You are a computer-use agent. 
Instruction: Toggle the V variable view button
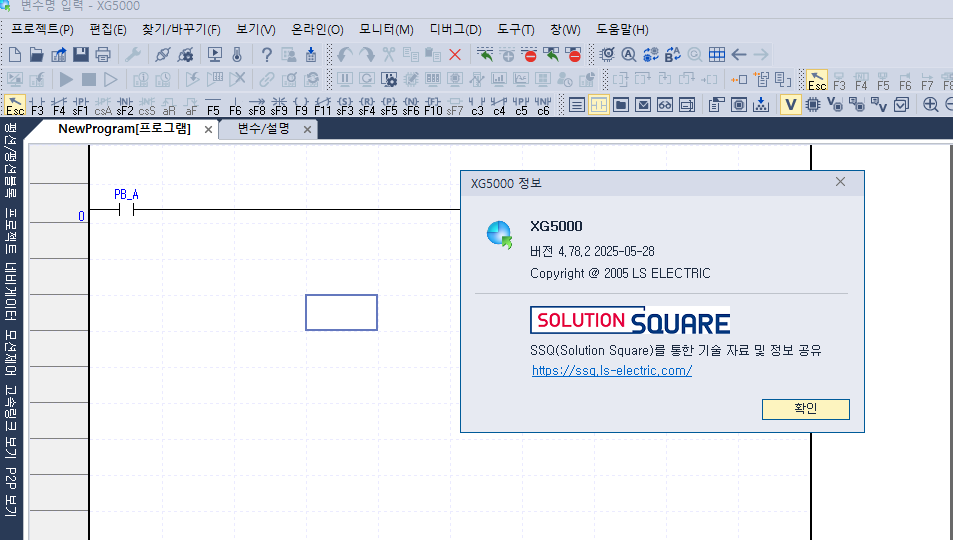point(790,105)
